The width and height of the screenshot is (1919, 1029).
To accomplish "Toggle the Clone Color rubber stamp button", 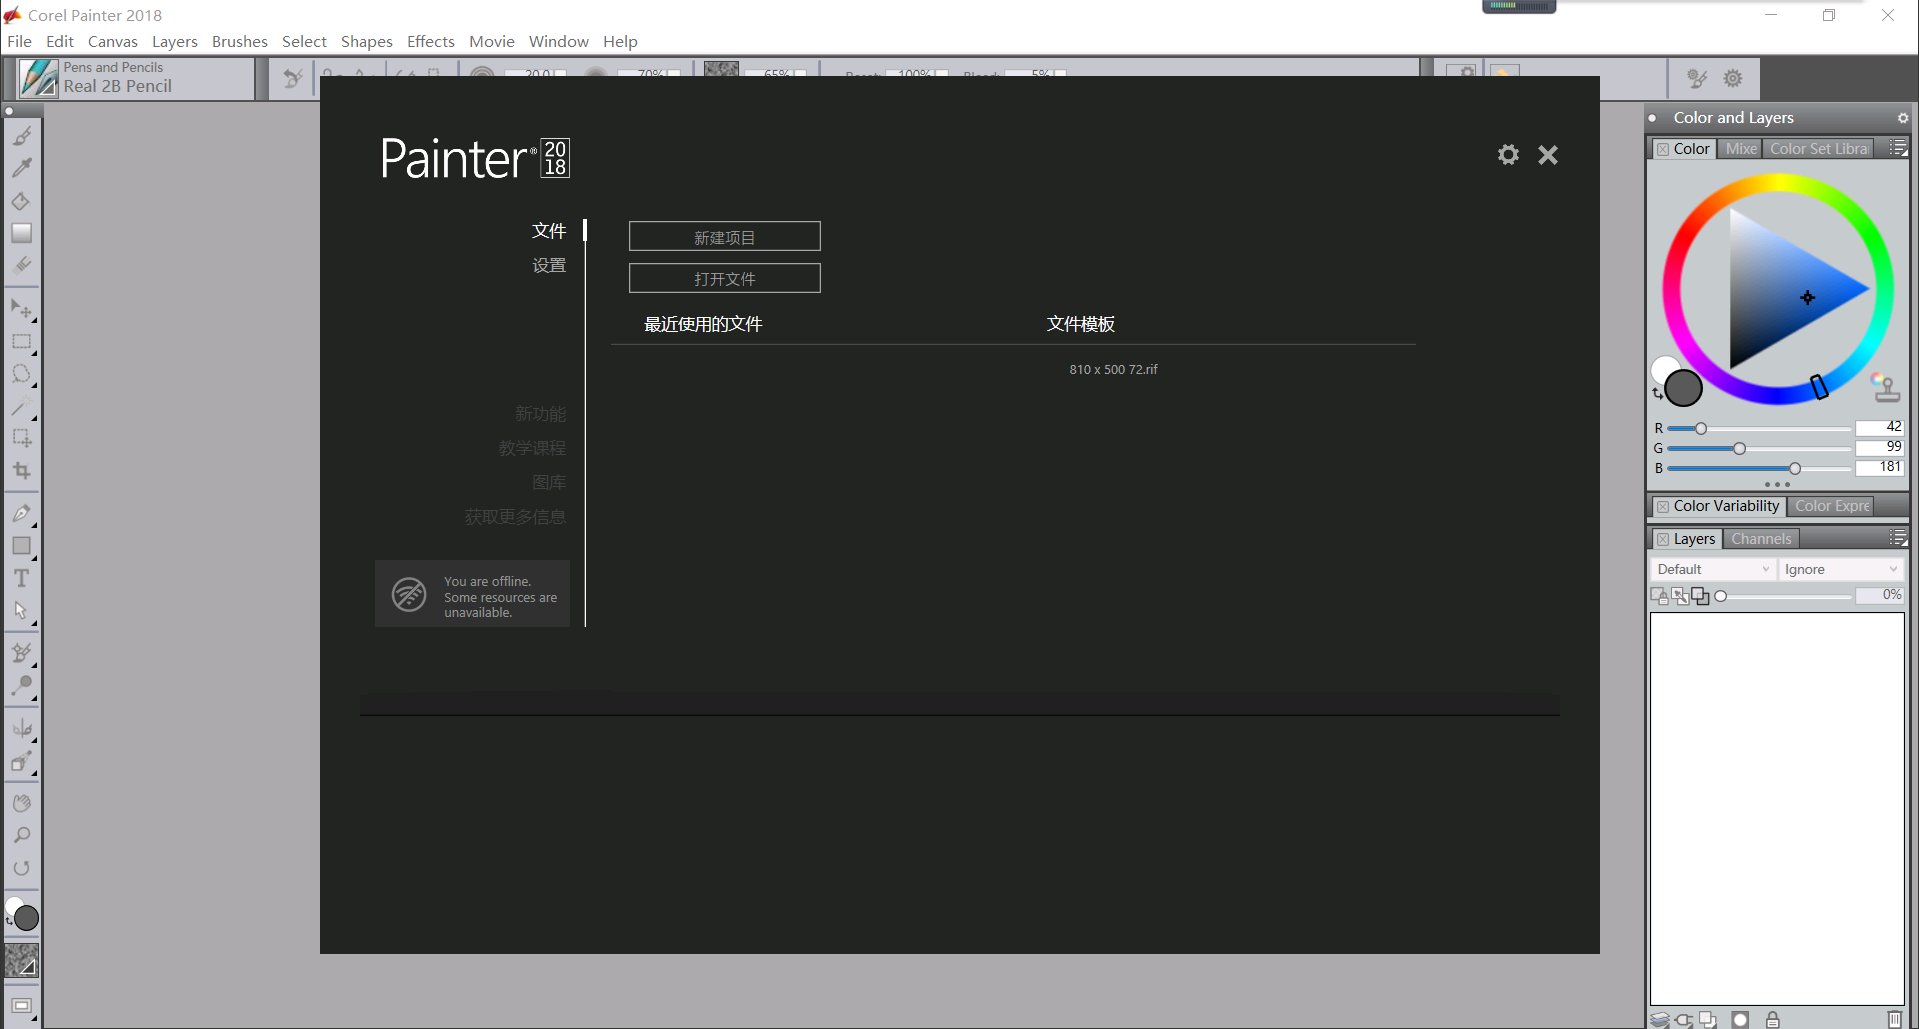I will click(1885, 386).
